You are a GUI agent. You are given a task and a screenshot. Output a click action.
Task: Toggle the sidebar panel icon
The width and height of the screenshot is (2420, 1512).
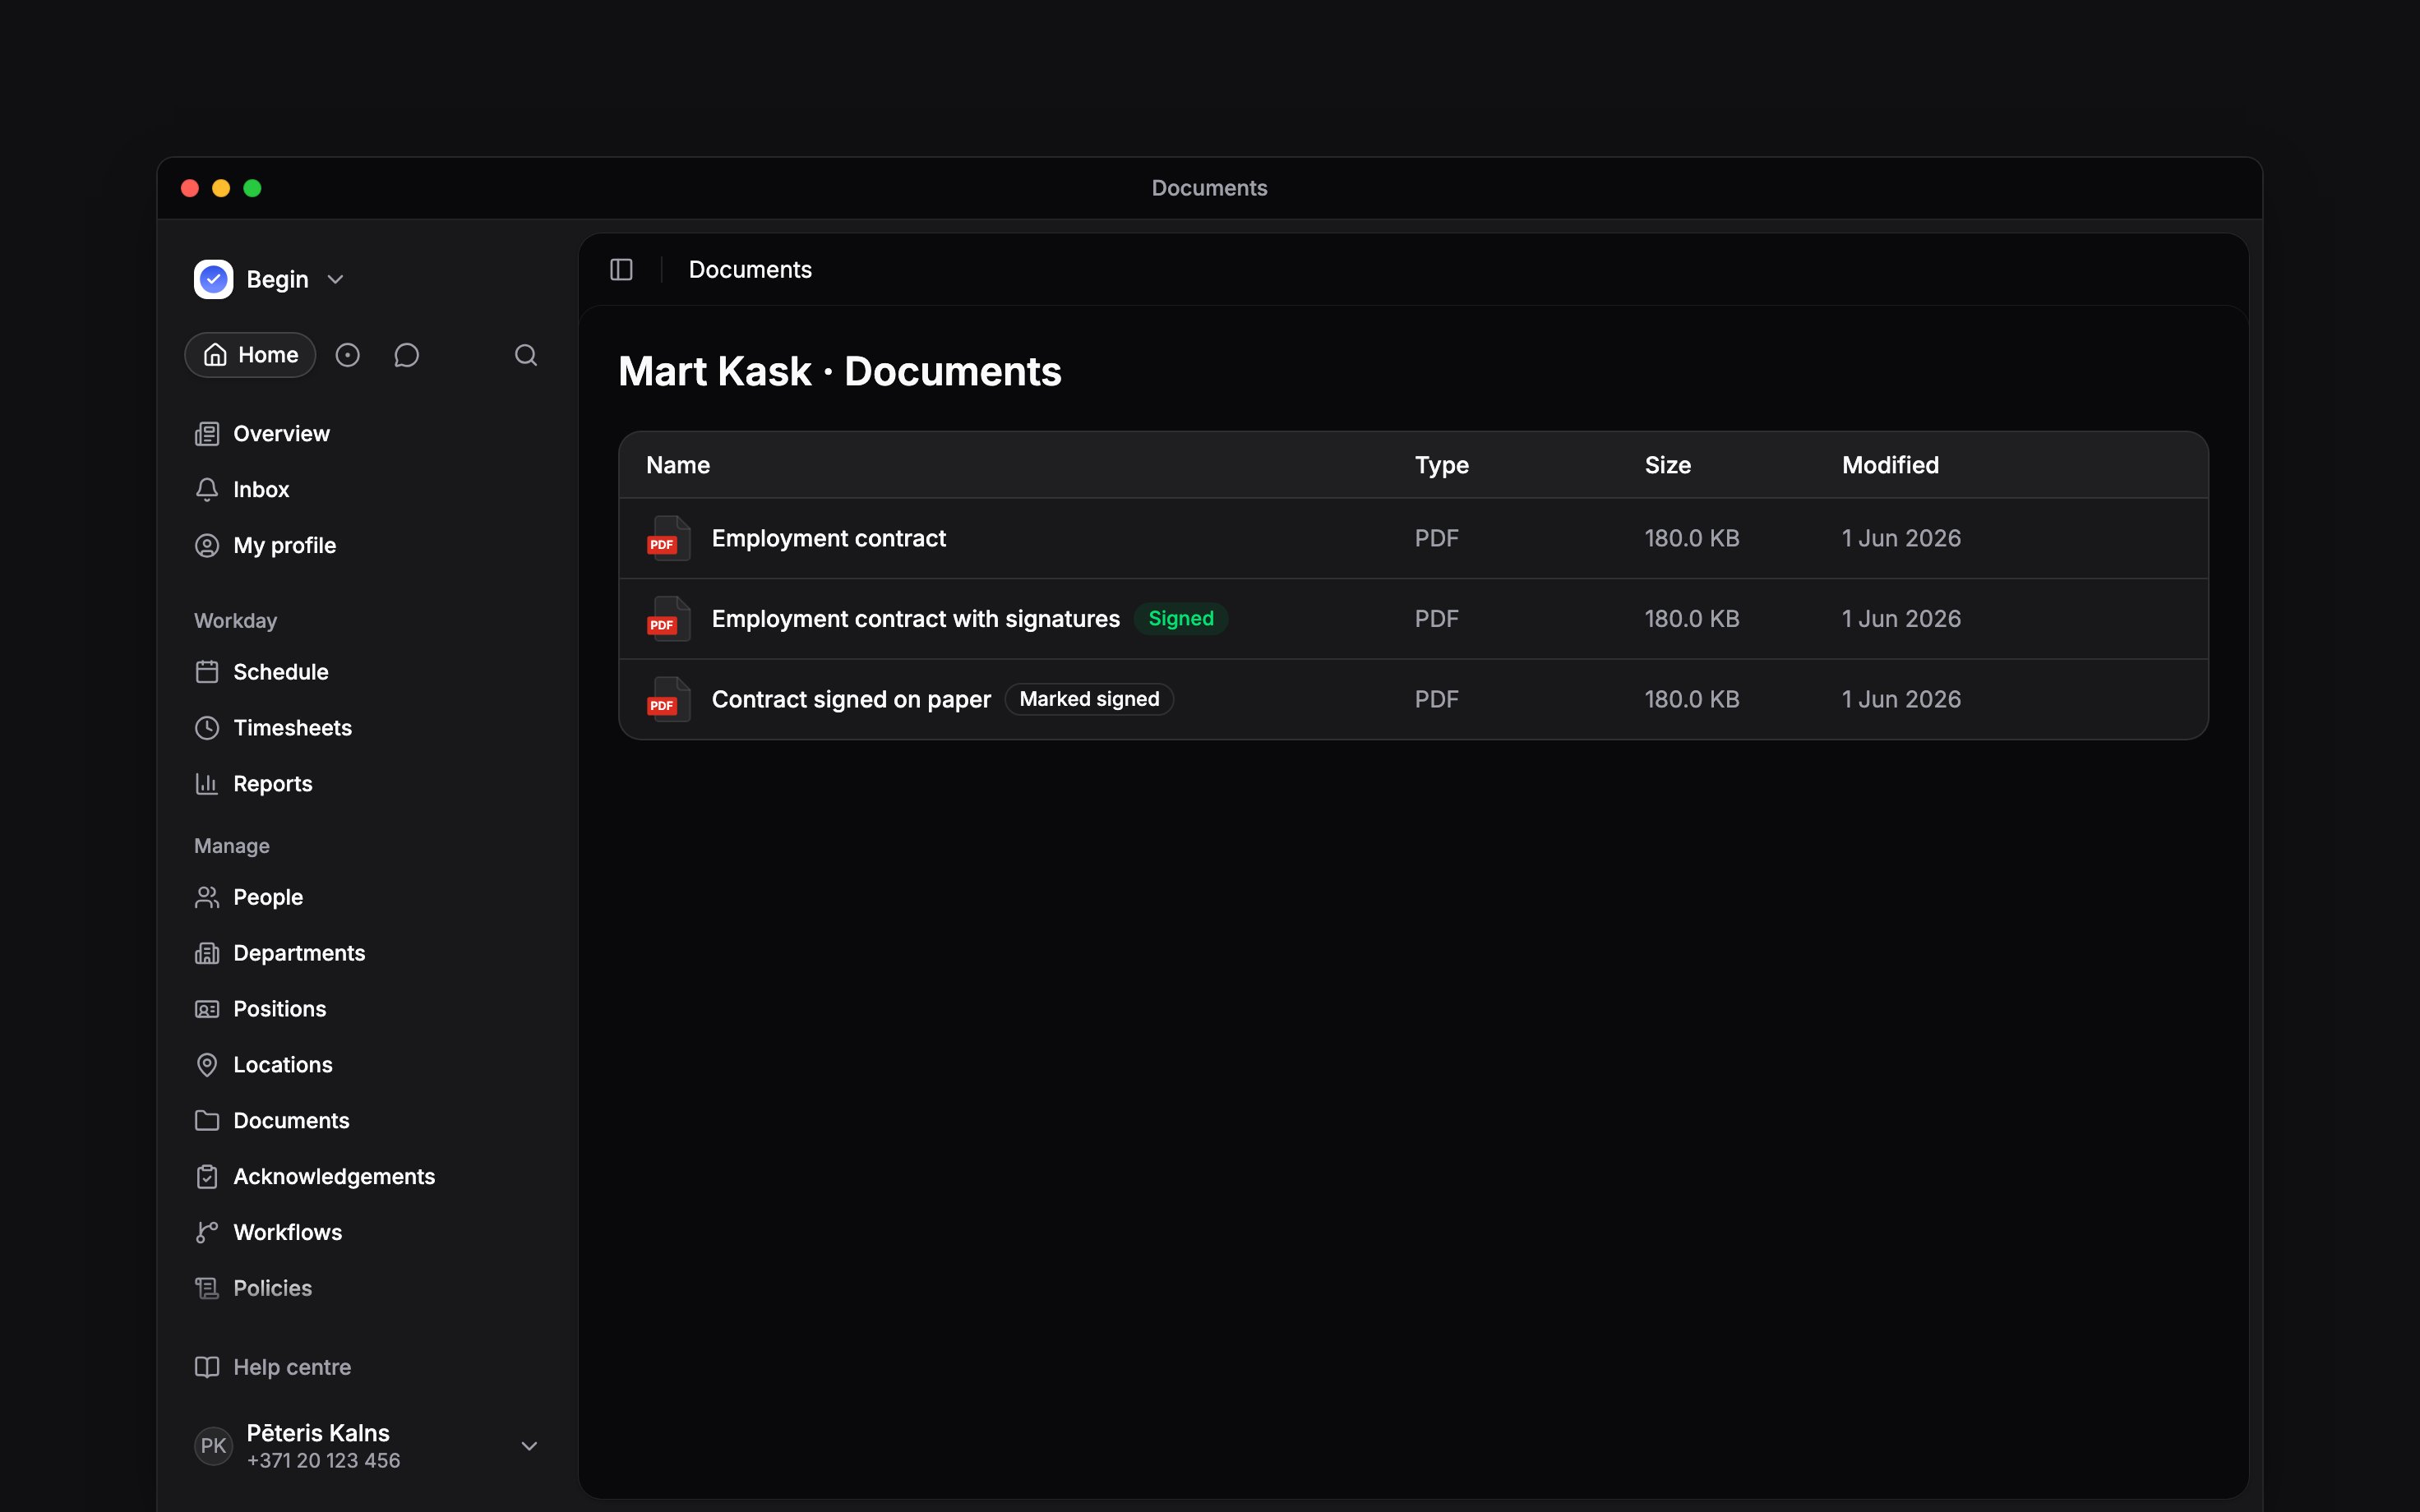tap(621, 270)
